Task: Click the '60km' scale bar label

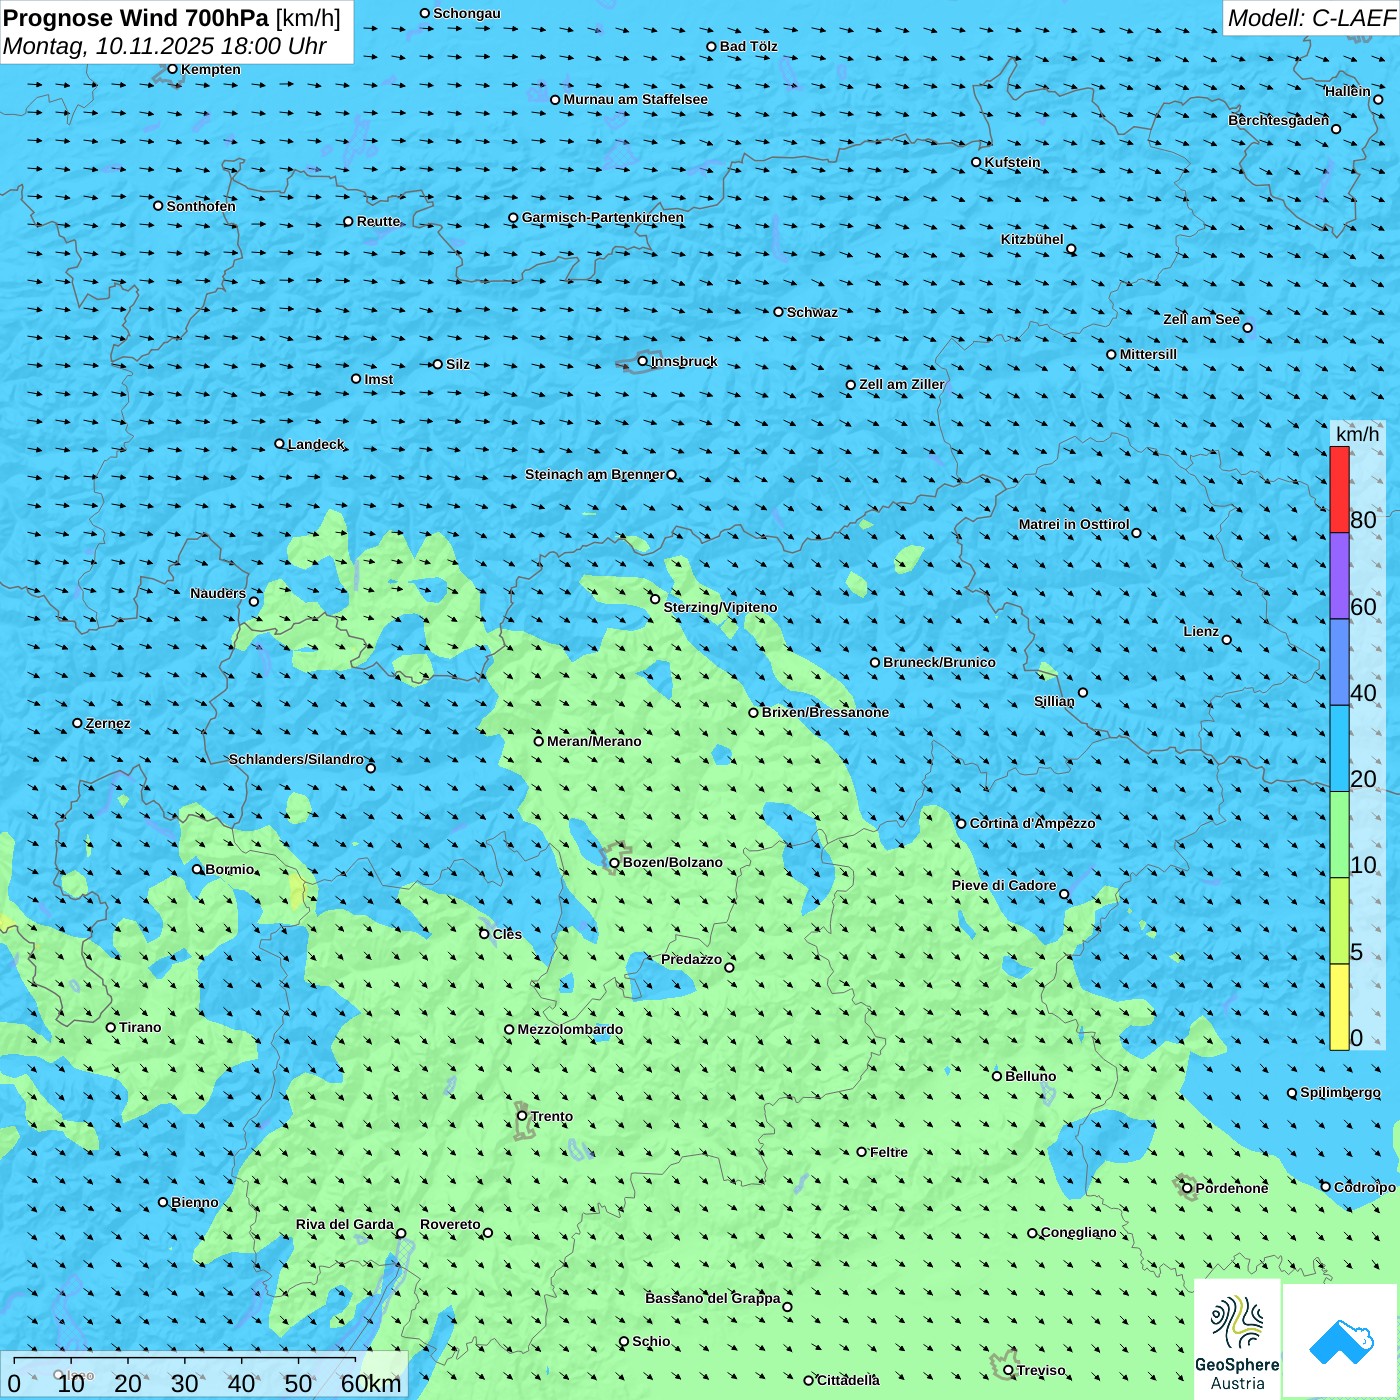Action: click(x=371, y=1383)
